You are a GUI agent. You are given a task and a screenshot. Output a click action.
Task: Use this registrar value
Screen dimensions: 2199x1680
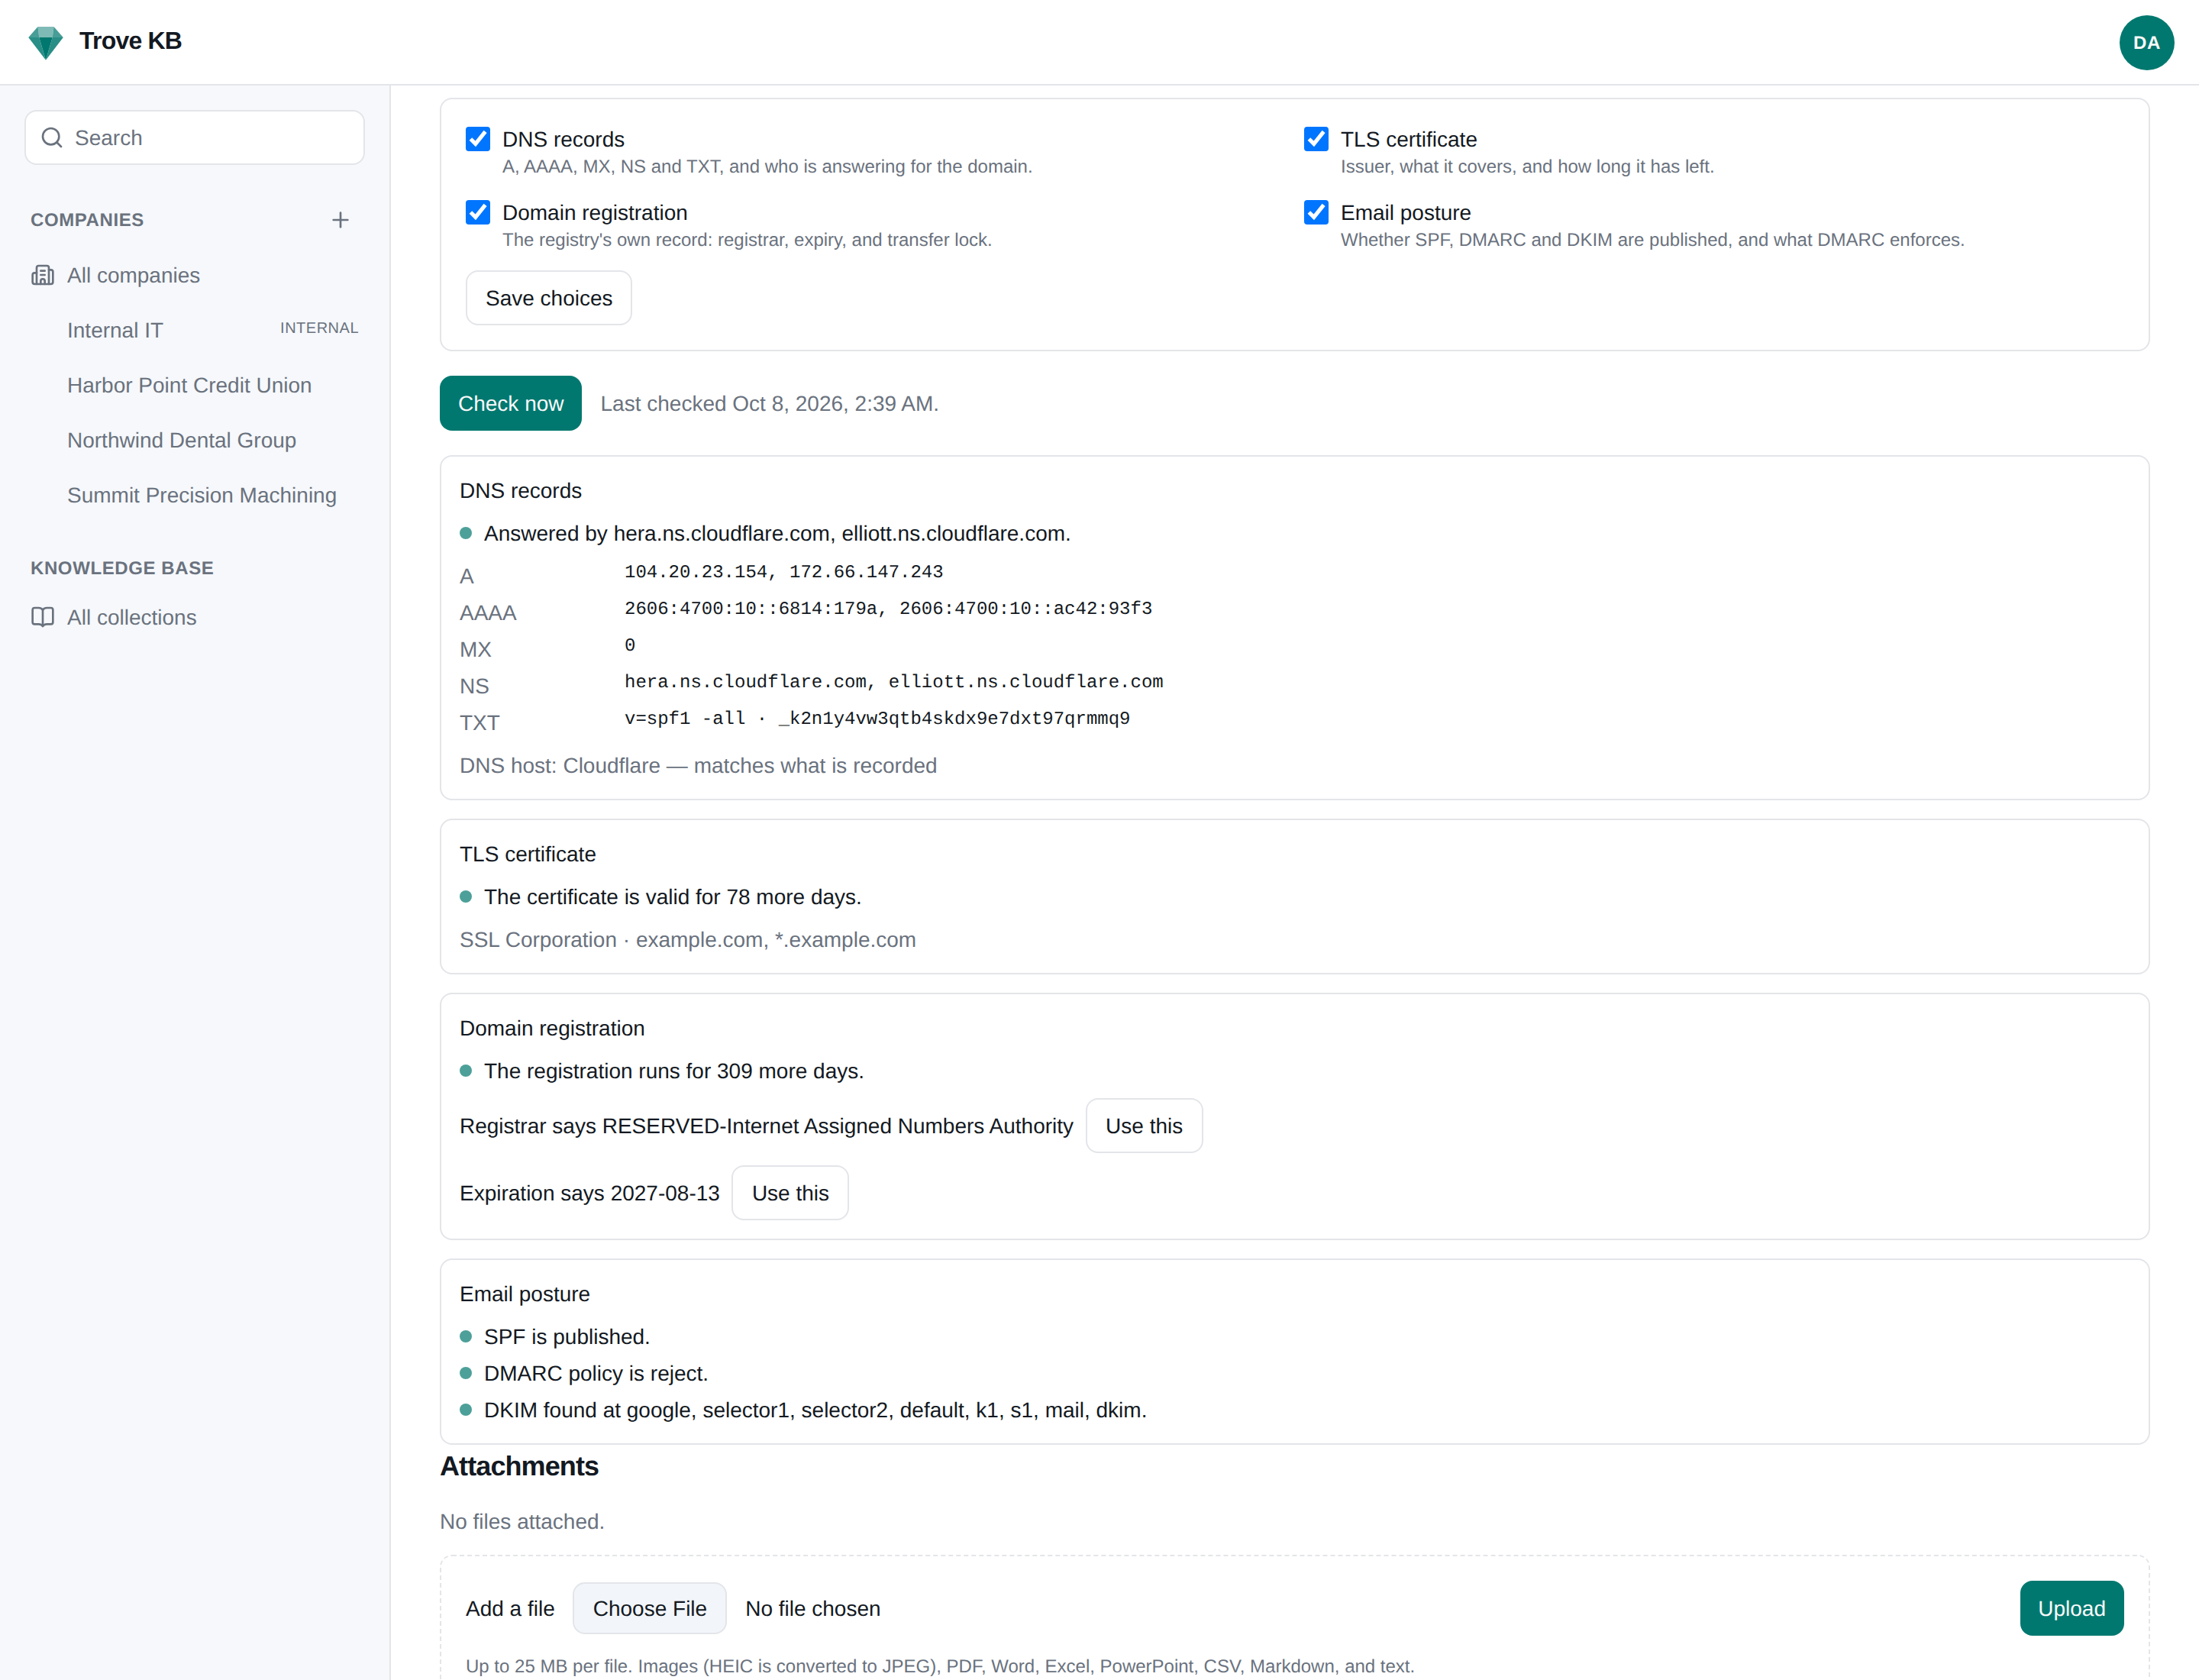point(1143,1126)
